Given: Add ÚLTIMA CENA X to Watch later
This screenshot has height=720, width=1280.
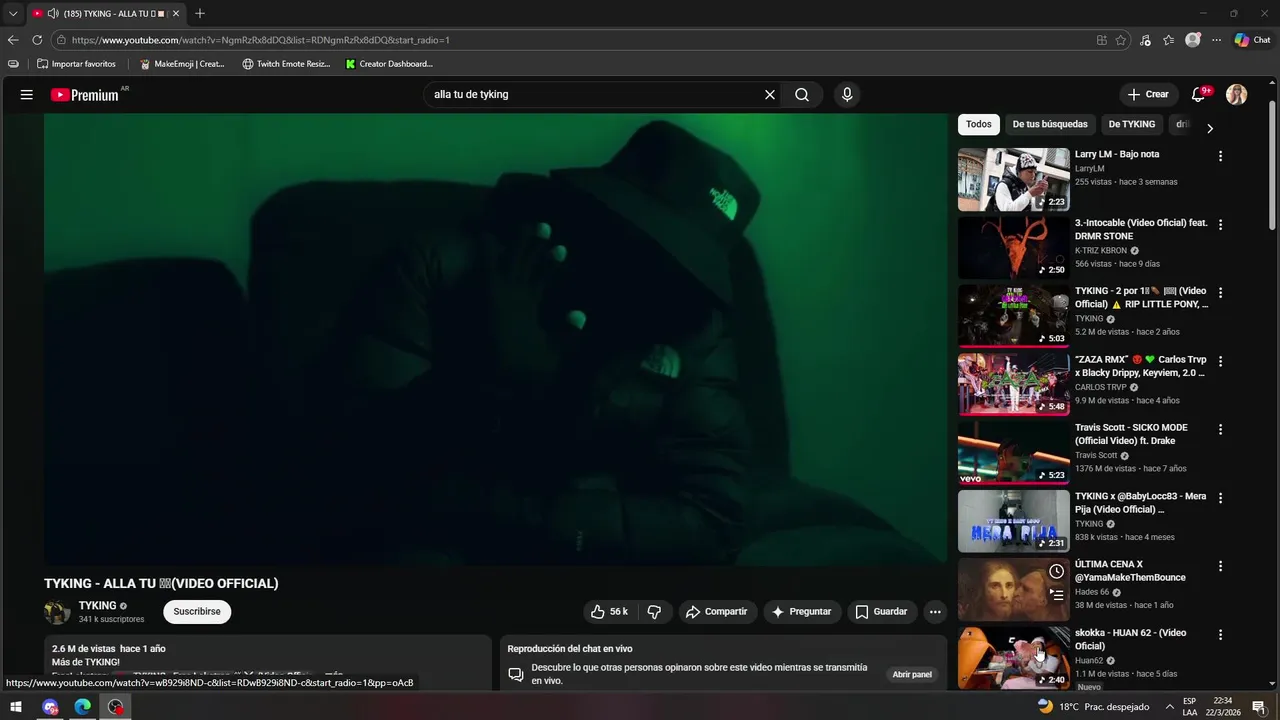Looking at the screenshot, I should tap(1056, 571).
